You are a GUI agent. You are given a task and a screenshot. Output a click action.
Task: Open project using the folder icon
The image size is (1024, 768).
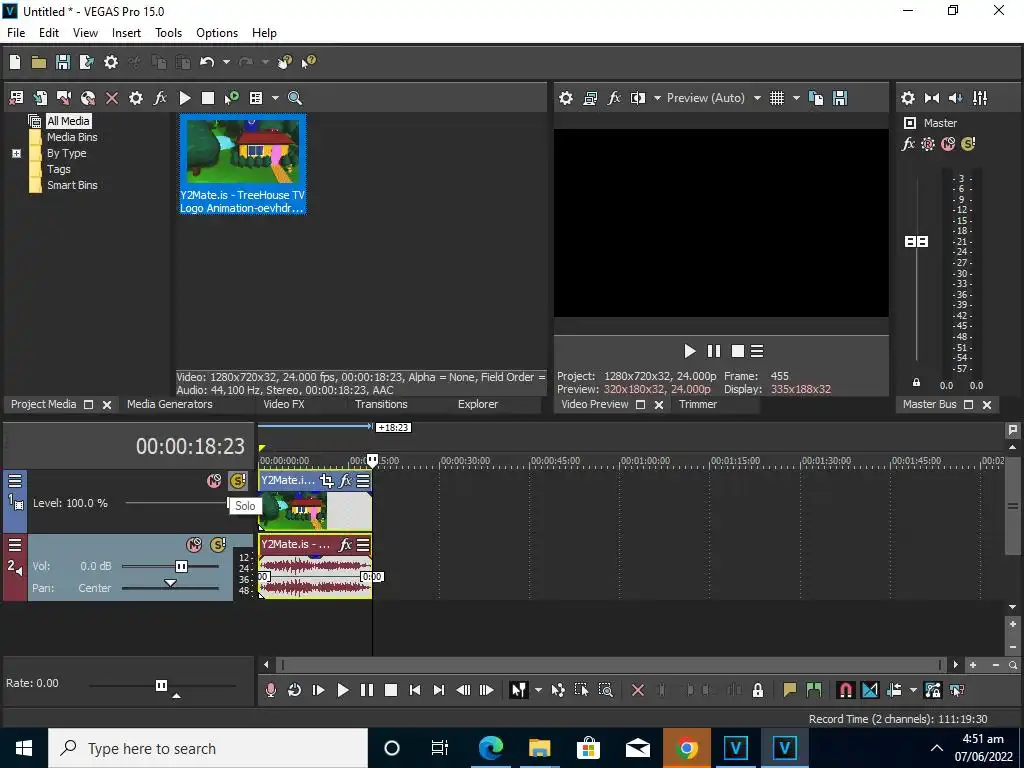[x=39, y=62]
